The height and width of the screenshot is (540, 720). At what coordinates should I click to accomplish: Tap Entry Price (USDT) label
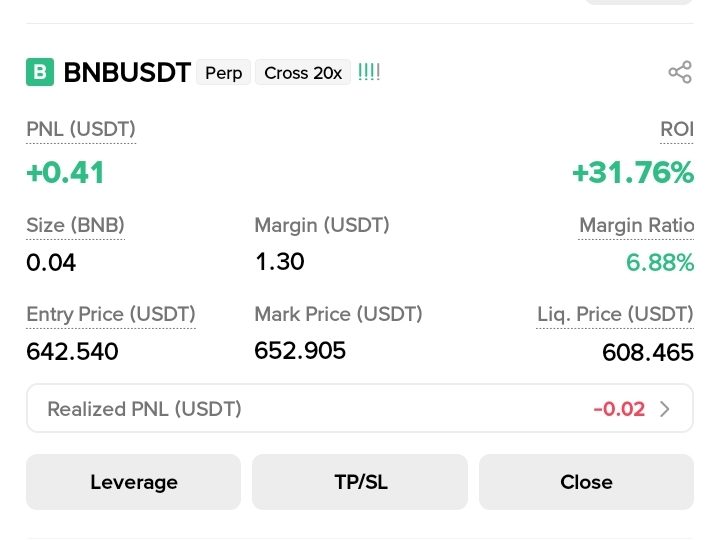[111, 315]
